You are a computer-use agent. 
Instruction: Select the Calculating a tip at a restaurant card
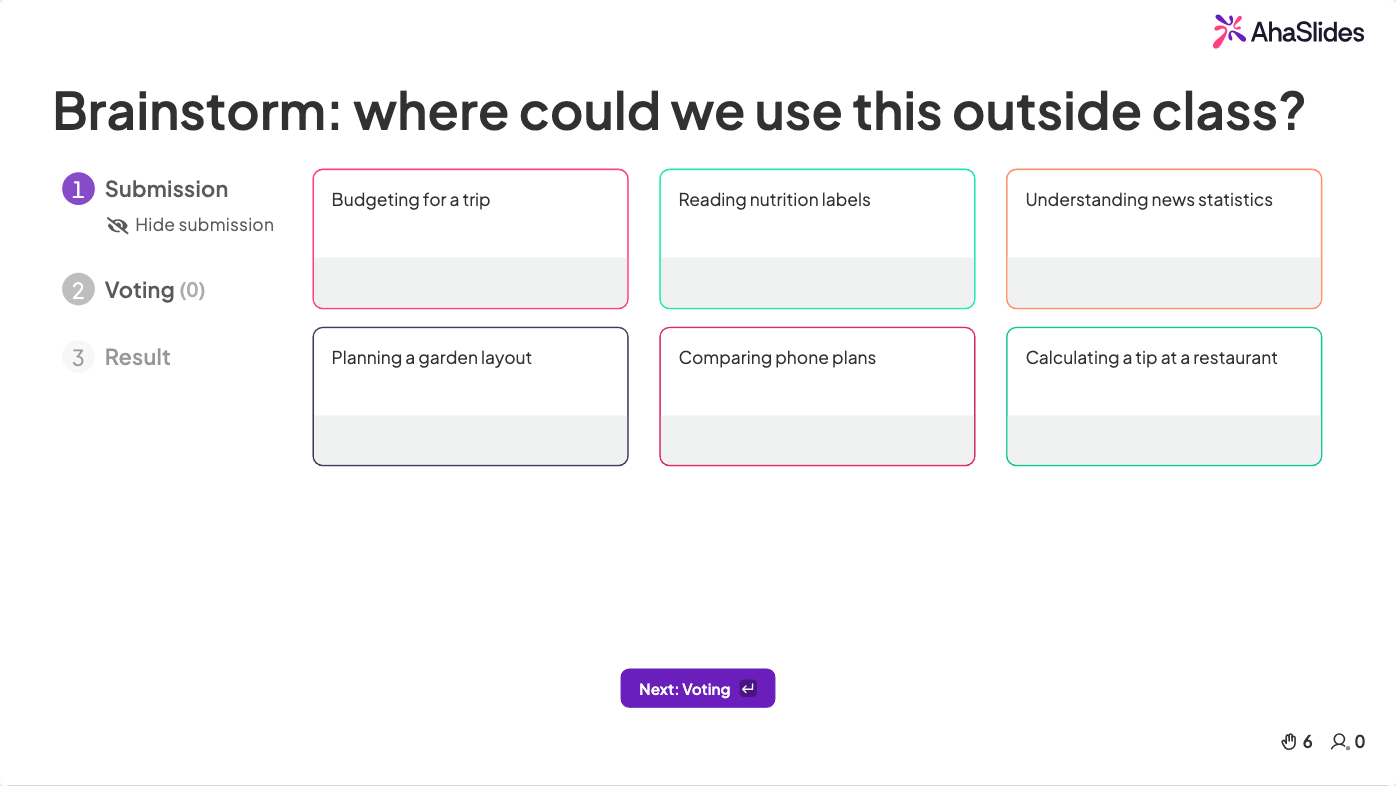1164,397
